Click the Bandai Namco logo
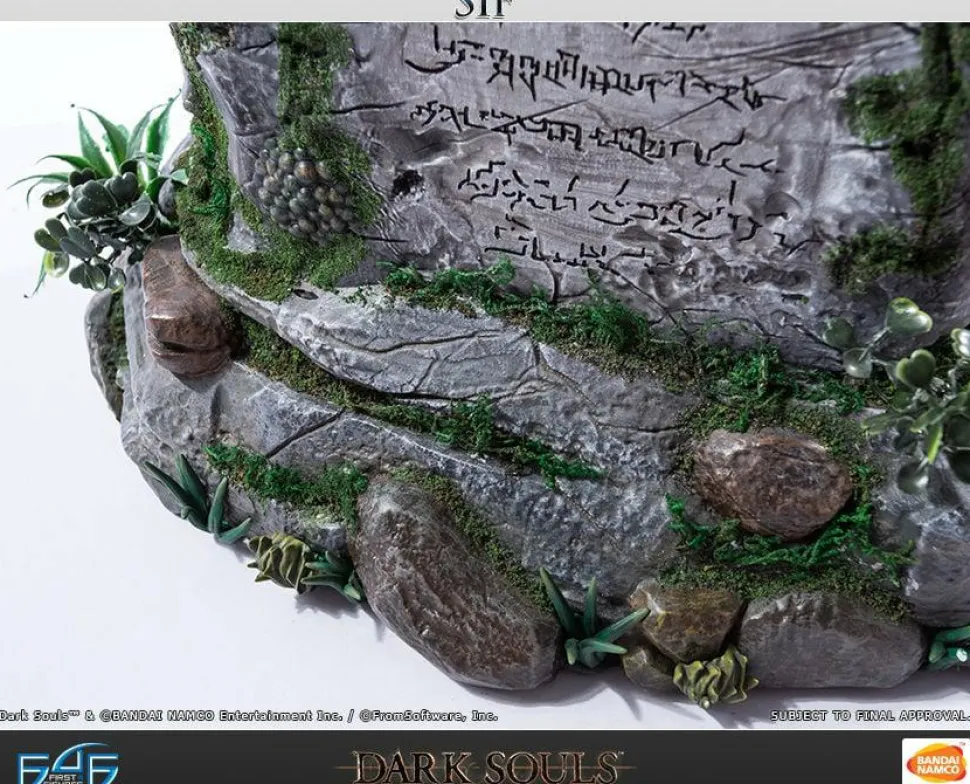970x784 pixels. 935,762
